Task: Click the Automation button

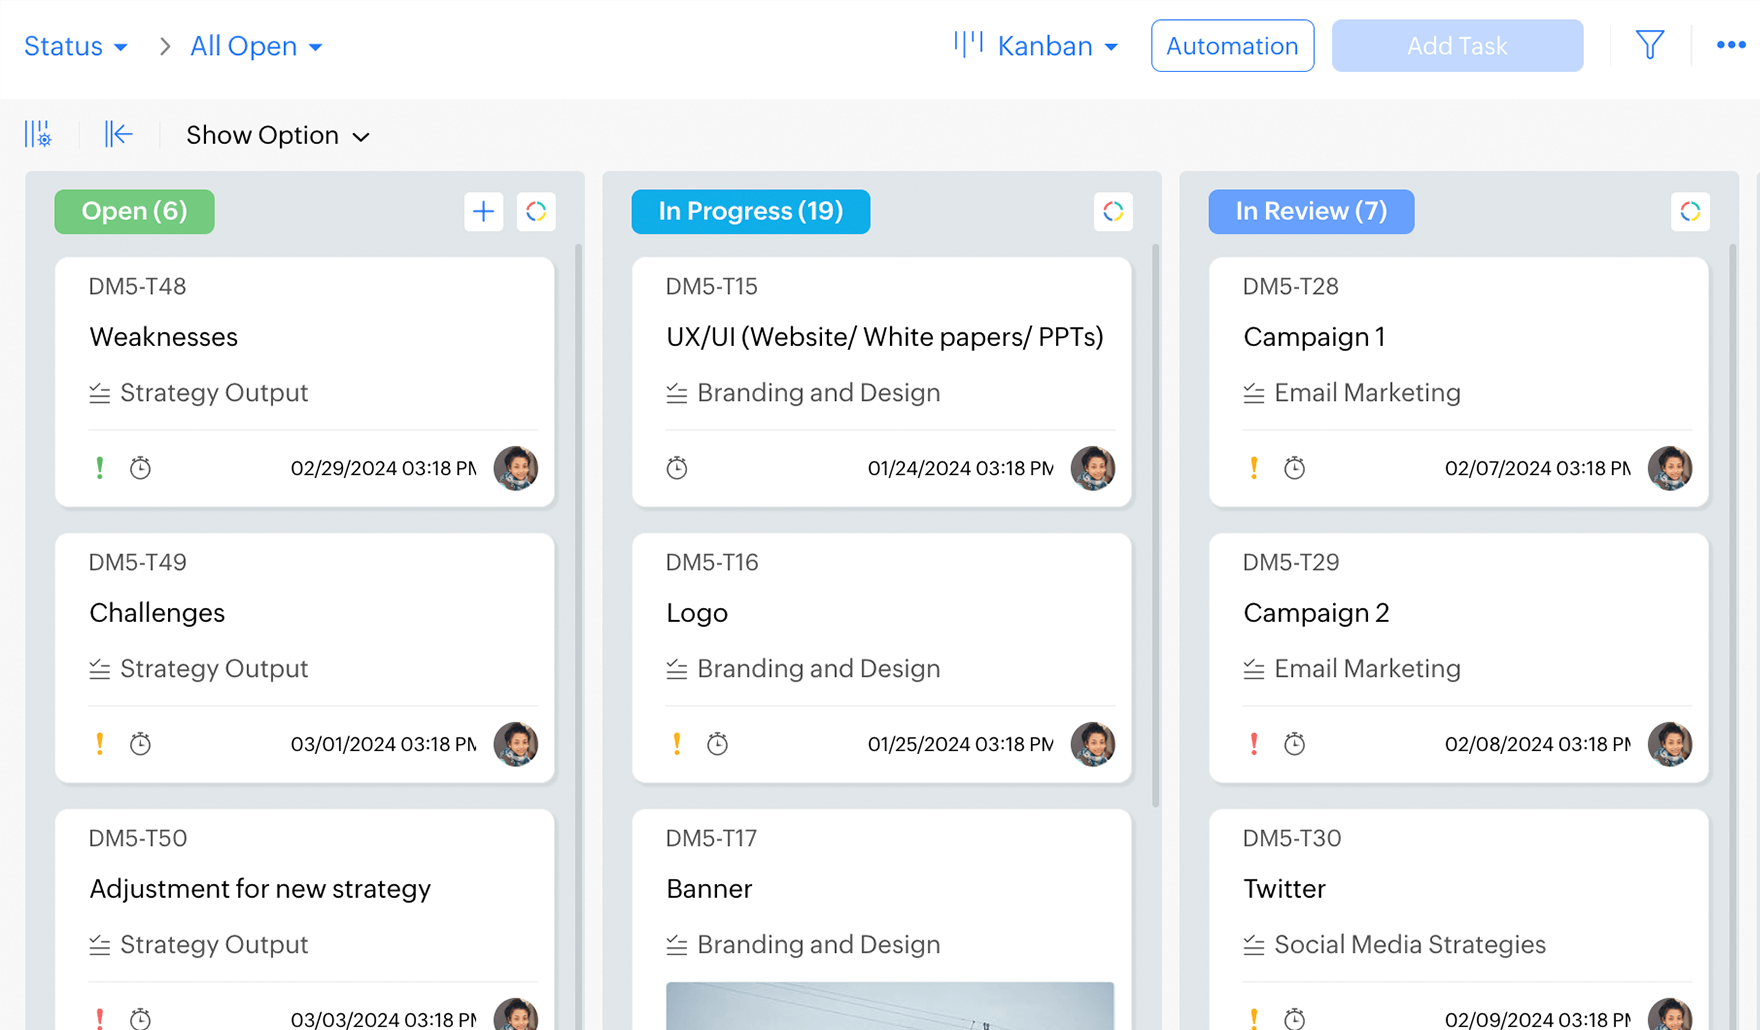Action: pyautogui.click(x=1232, y=46)
